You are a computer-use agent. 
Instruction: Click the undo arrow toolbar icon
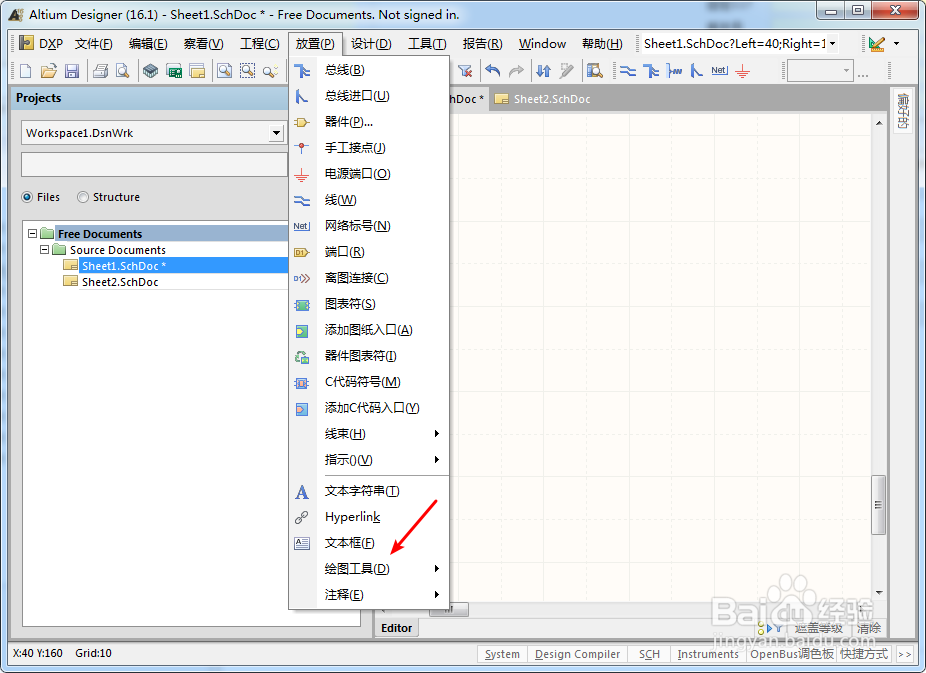tap(493, 71)
